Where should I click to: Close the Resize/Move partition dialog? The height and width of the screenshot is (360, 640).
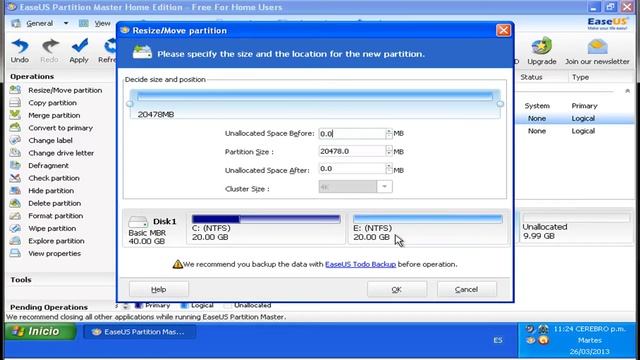click(503, 30)
